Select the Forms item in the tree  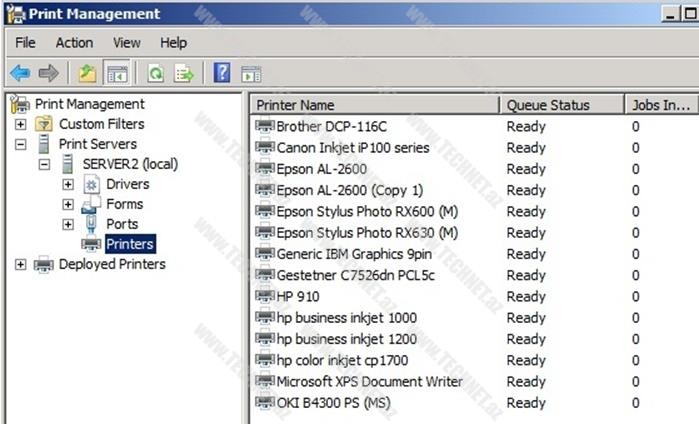pos(124,204)
